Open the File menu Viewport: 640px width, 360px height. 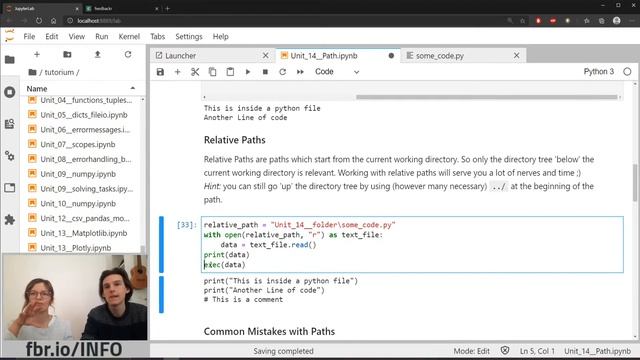pyautogui.click(x=29, y=36)
